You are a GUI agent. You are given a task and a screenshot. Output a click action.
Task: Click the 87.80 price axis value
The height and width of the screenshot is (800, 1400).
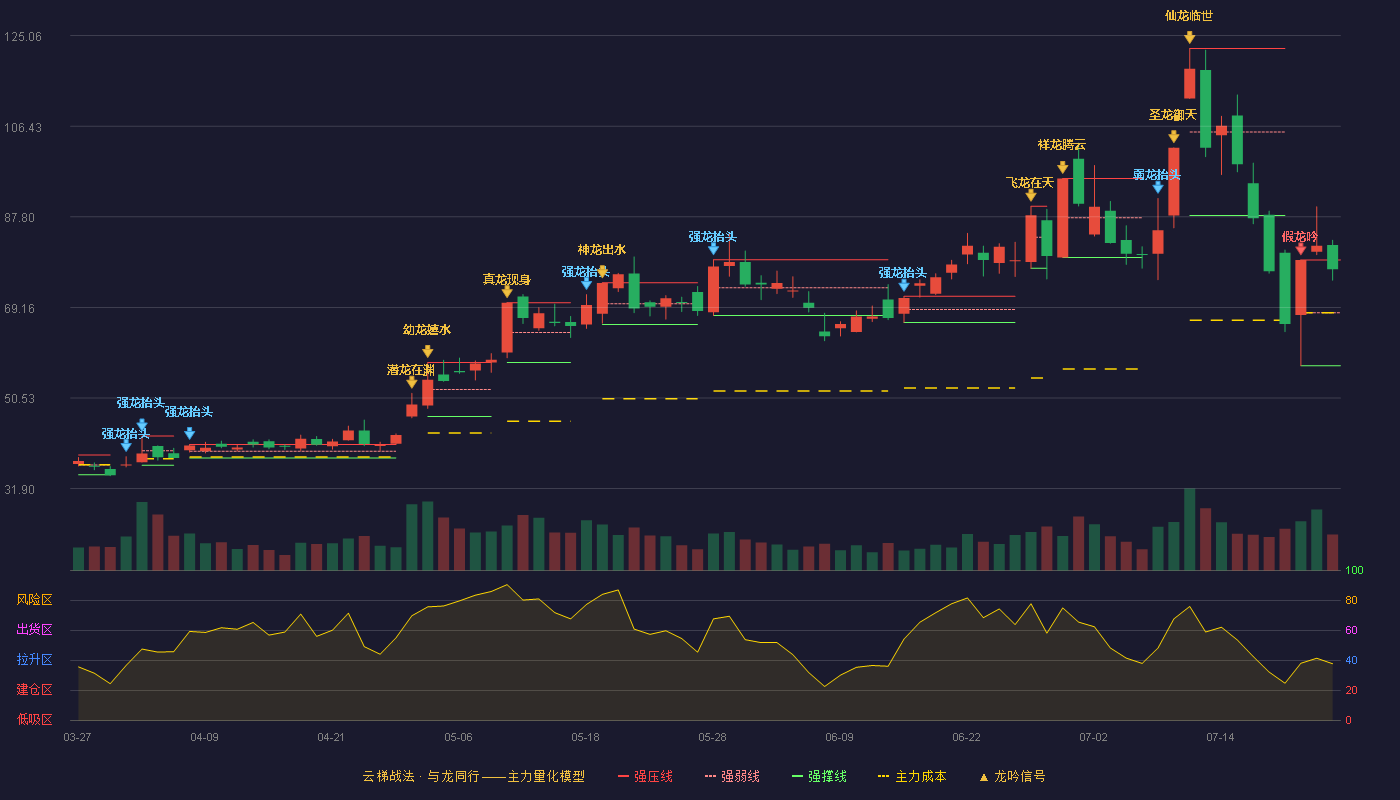pyautogui.click(x=22, y=218)
